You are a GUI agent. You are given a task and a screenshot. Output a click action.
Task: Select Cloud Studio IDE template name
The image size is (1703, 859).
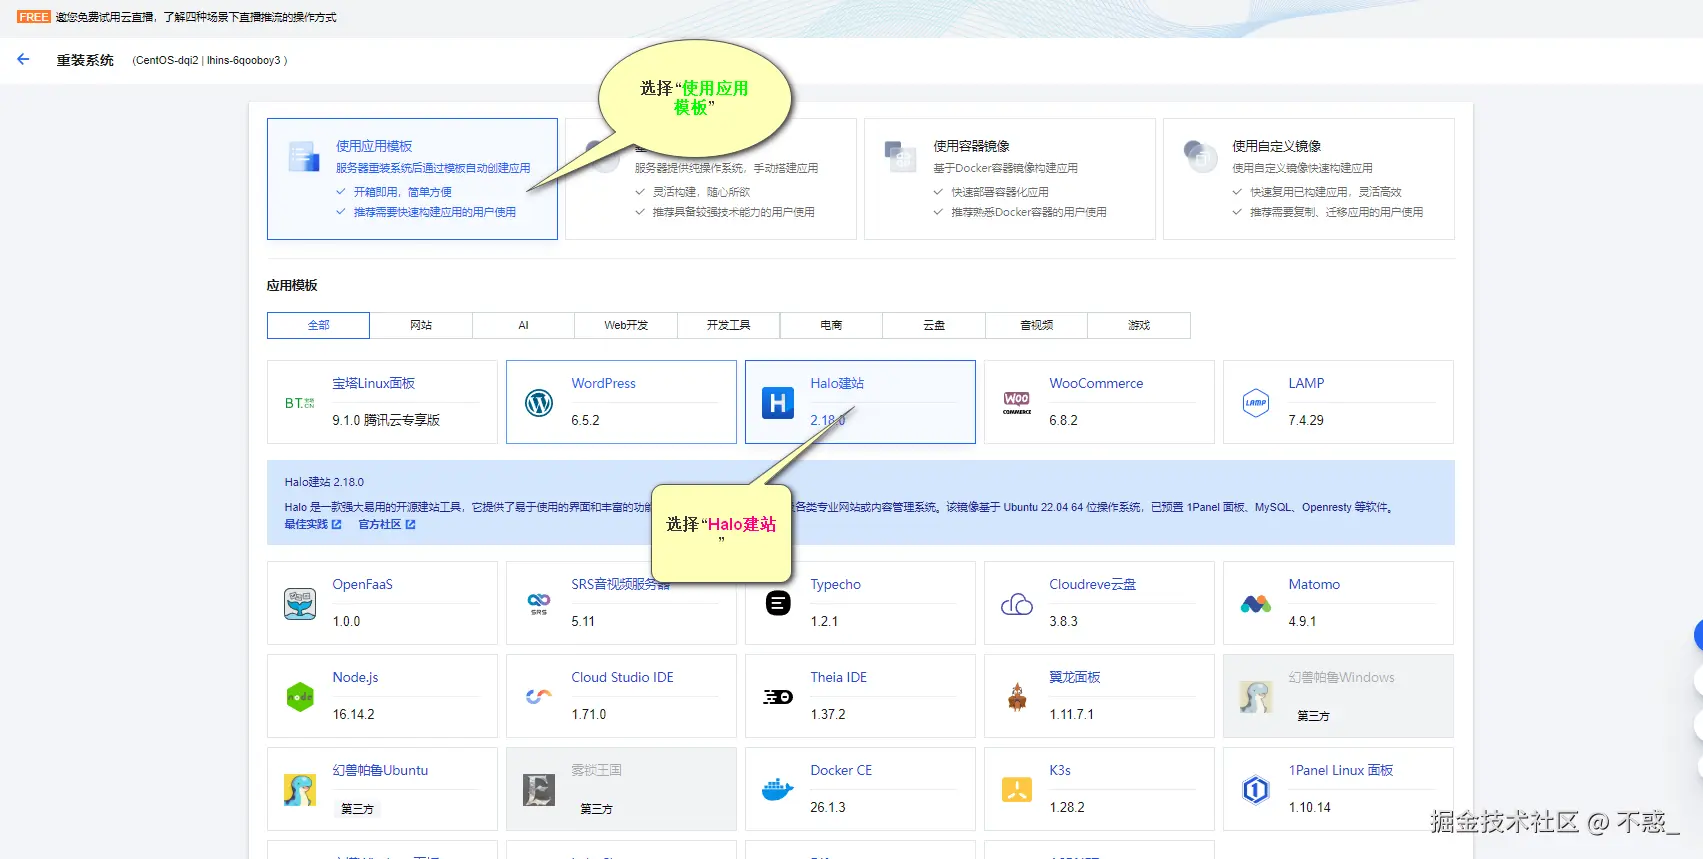coord(622,677)
